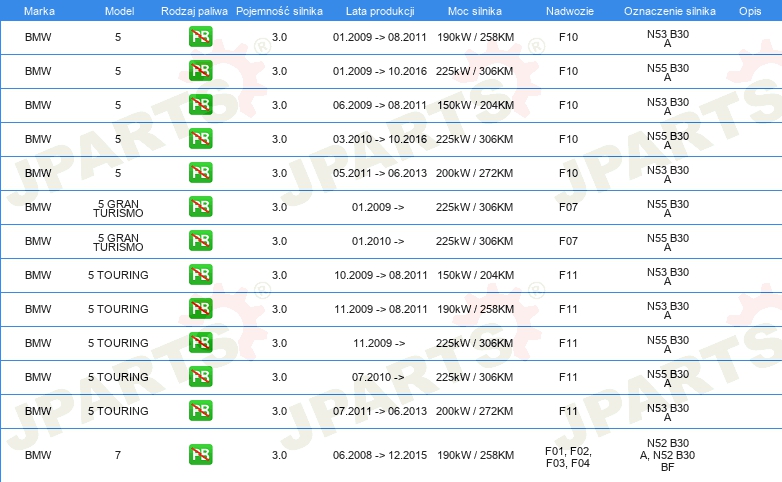Click the Lata produkcji column header
782x482 pixels.
tap(380, 11)
